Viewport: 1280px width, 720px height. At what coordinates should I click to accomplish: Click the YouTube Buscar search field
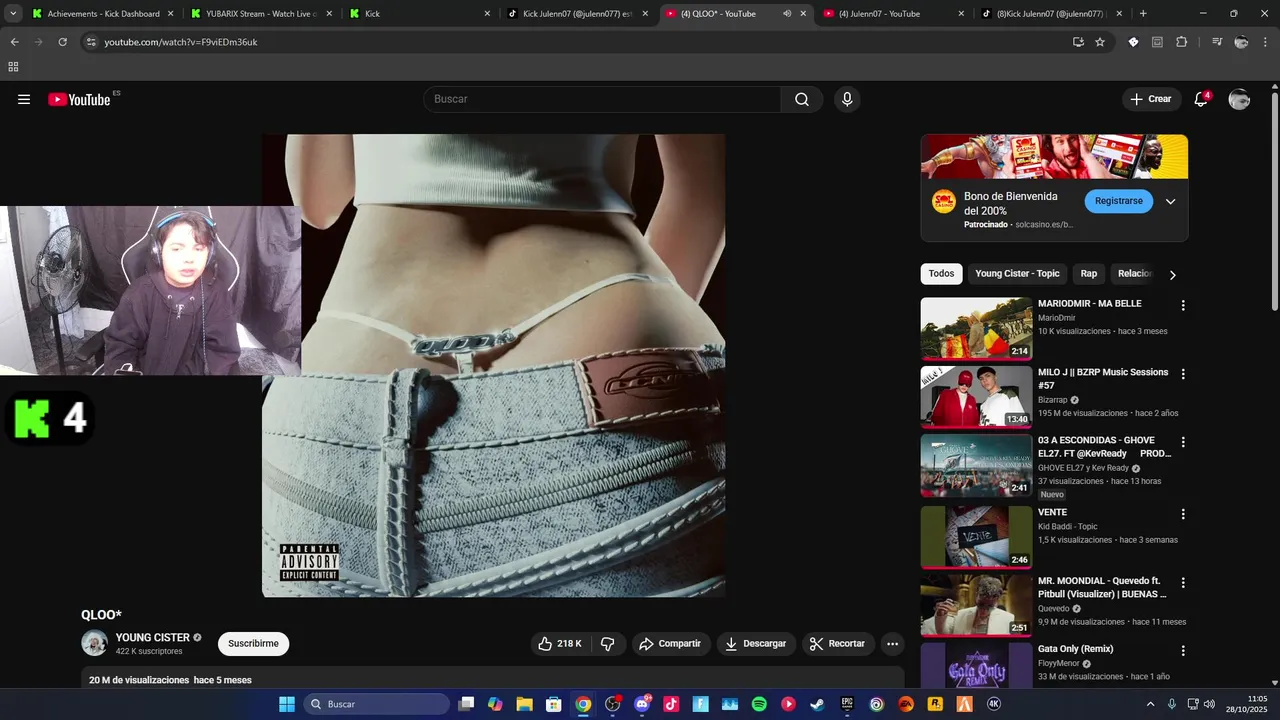coord(602,99)
